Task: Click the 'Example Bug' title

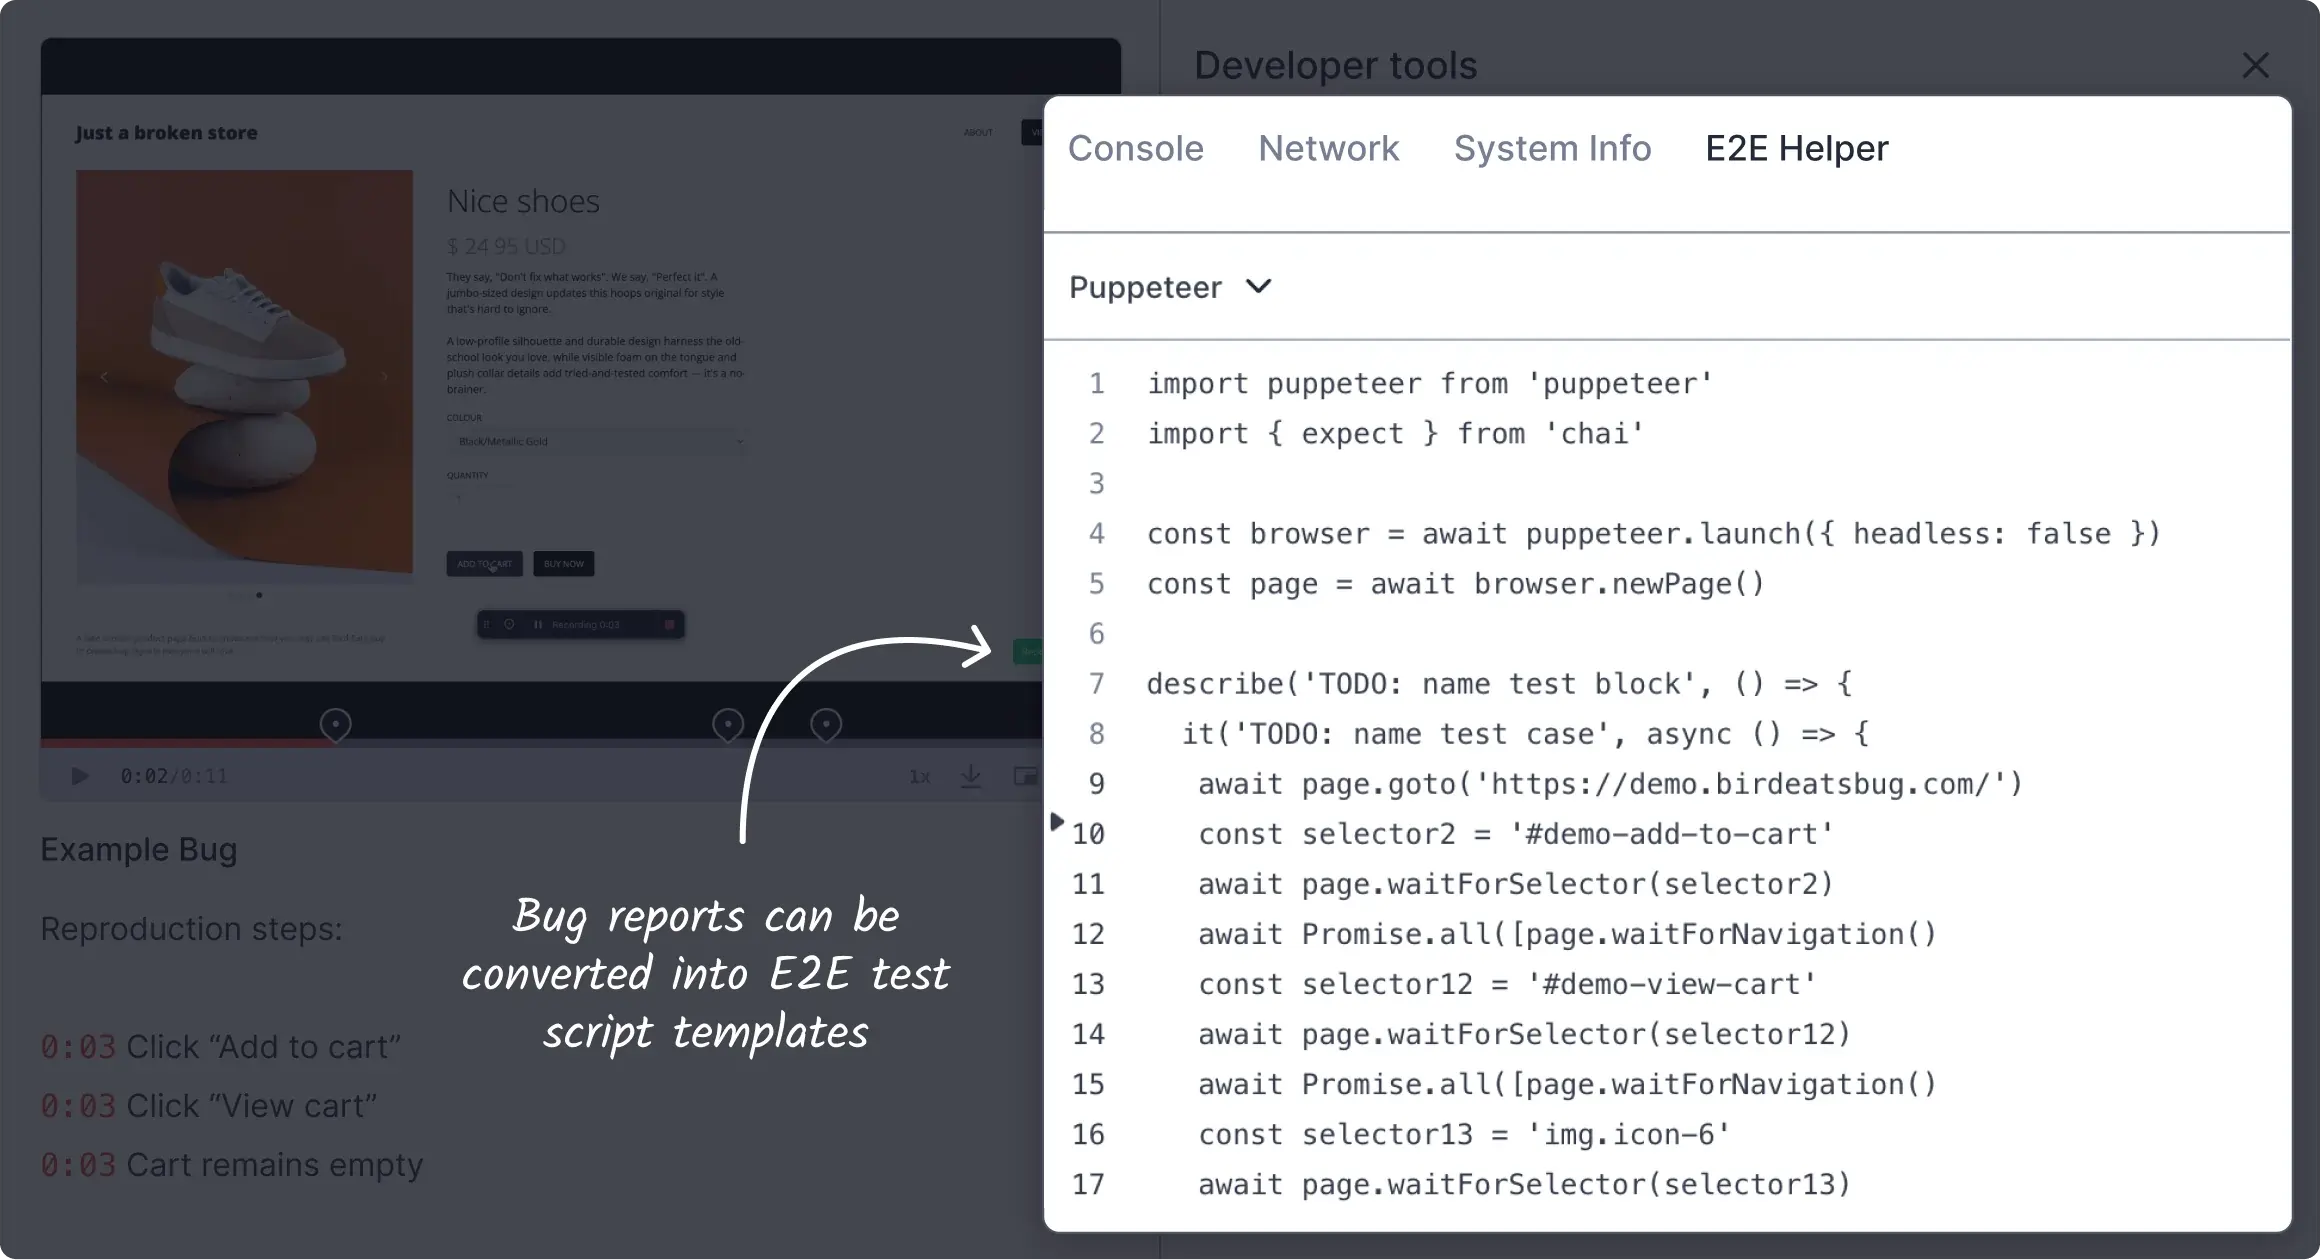Action: 139,850
